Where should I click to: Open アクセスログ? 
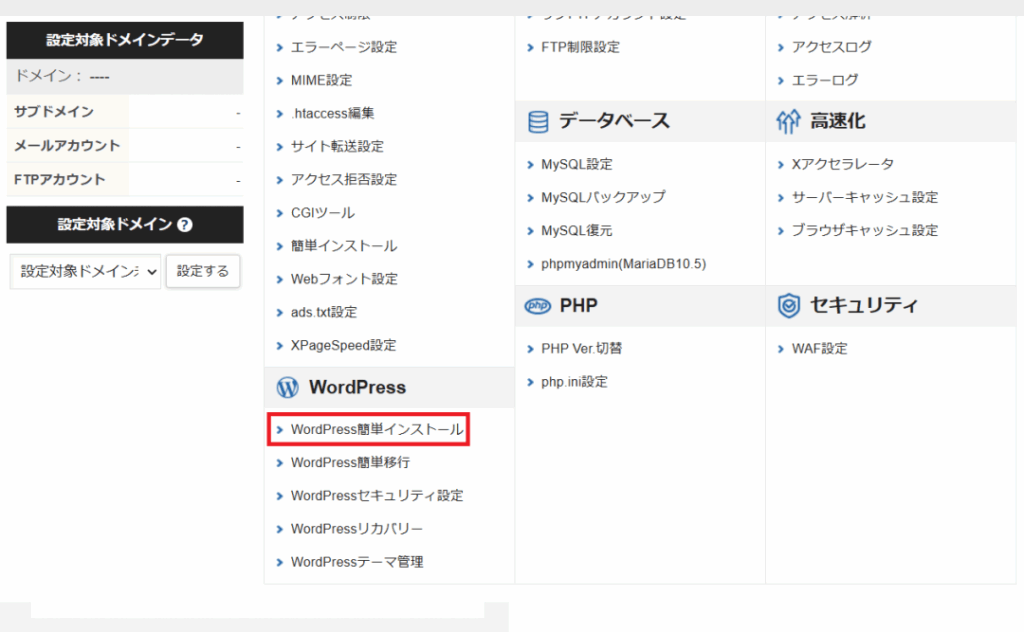click(x=831, y=47)
